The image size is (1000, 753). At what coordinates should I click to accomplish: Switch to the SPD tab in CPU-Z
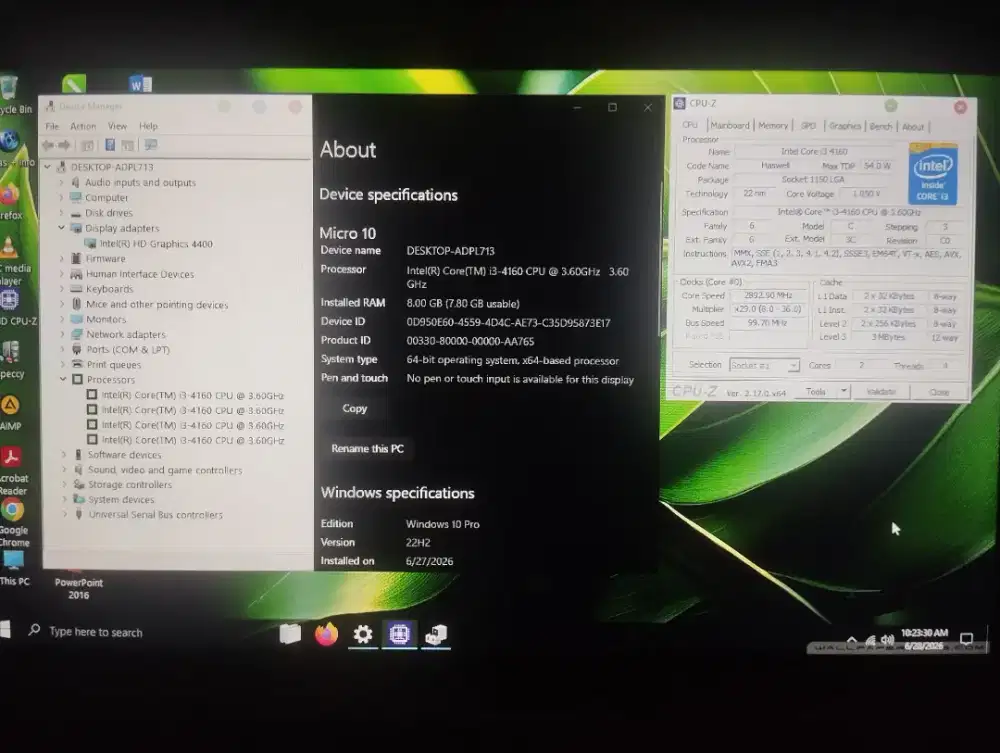click(x=808, y=126)
